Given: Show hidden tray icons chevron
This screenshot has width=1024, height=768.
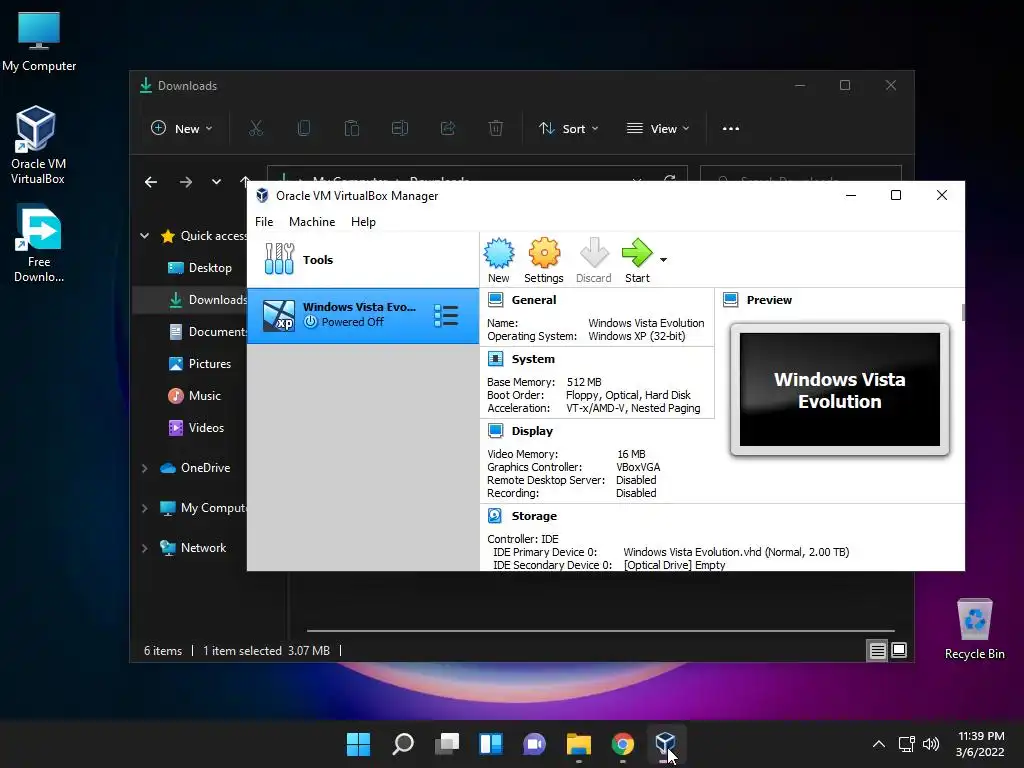Looking at the screenshot, I should [879, 744].
